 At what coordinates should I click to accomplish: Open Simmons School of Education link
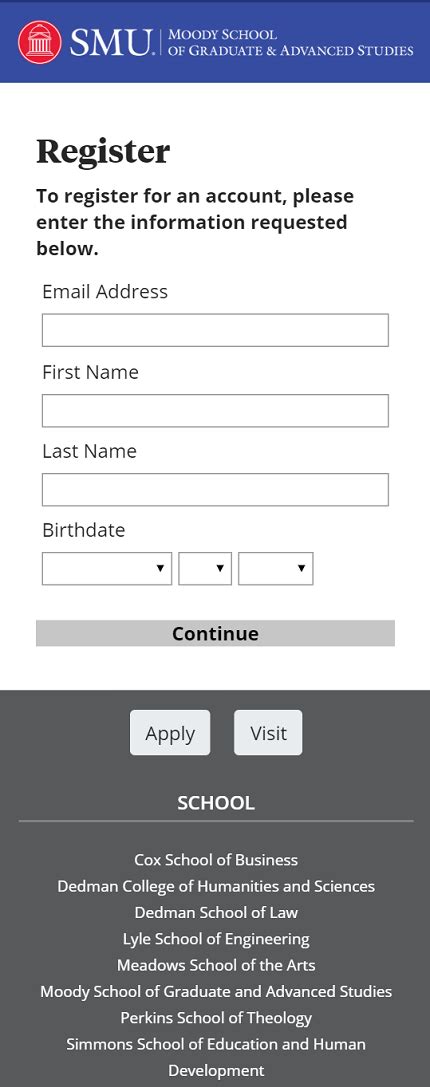pyautogui.click(x=216, y=1057)
